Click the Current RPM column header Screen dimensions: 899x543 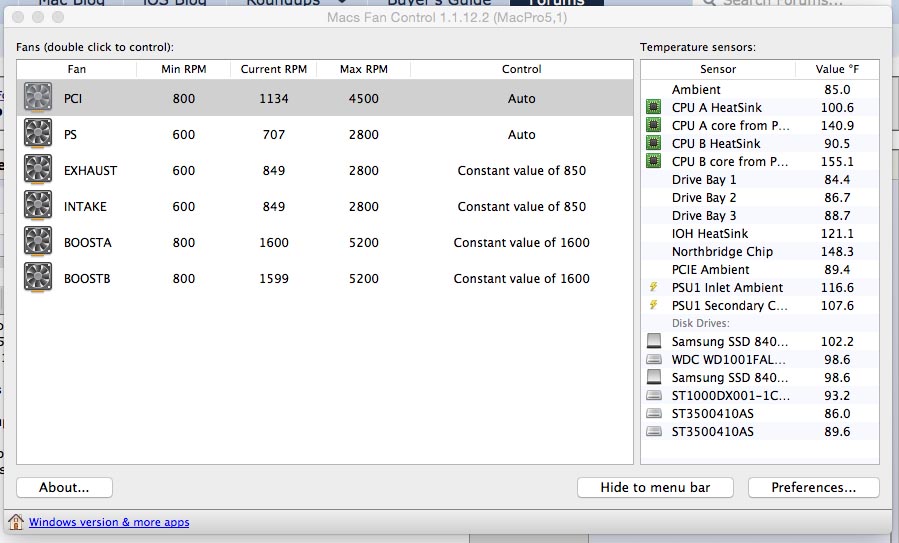(273, 69)
